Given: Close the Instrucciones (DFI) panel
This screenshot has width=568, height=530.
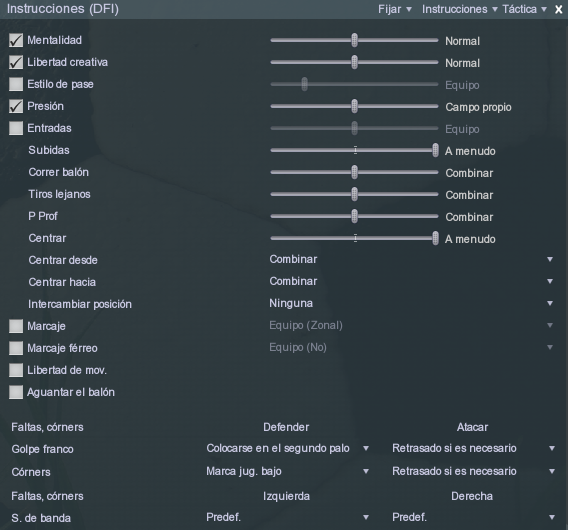Looking at the screenshot, I should [x=558, y=9].
